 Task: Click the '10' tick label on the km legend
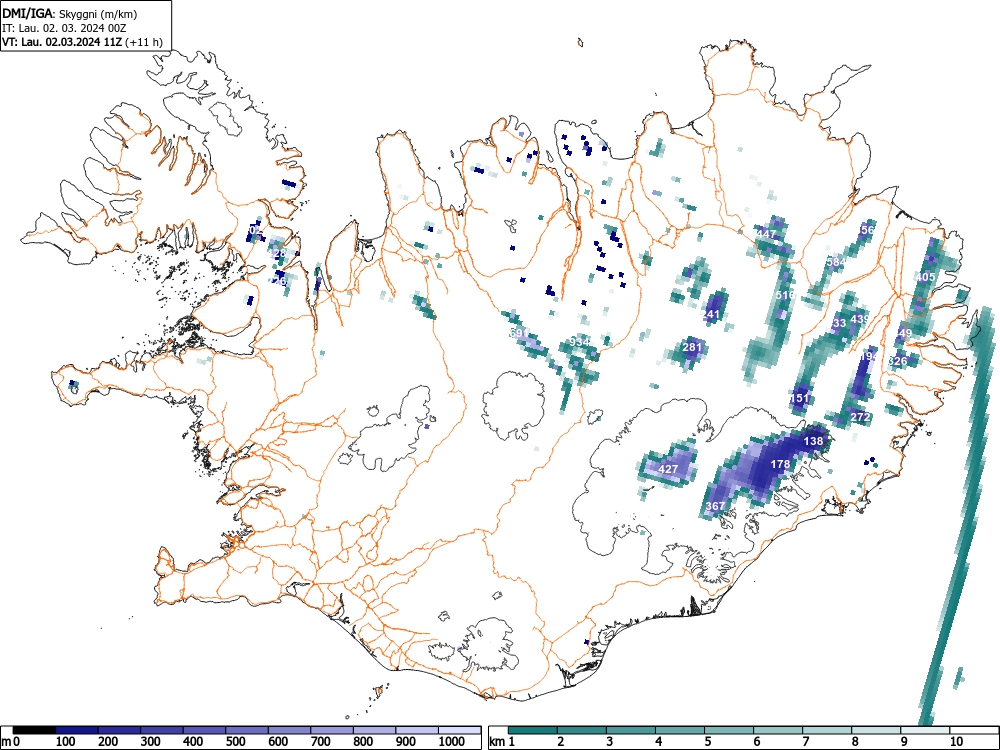(955, 742)
